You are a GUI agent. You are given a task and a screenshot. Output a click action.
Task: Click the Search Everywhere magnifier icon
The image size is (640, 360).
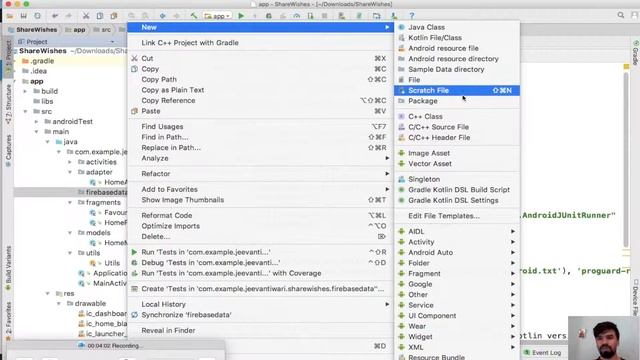(621, 15)
